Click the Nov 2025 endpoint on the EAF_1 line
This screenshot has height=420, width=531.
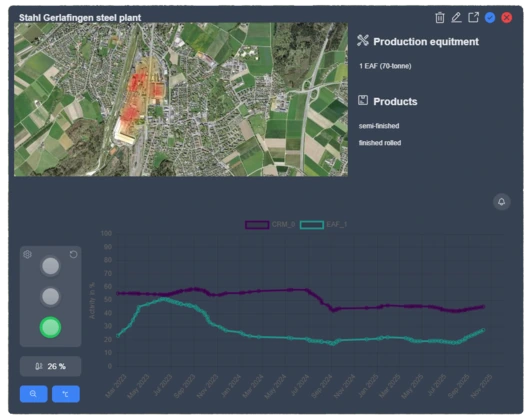tap(483, 330)
